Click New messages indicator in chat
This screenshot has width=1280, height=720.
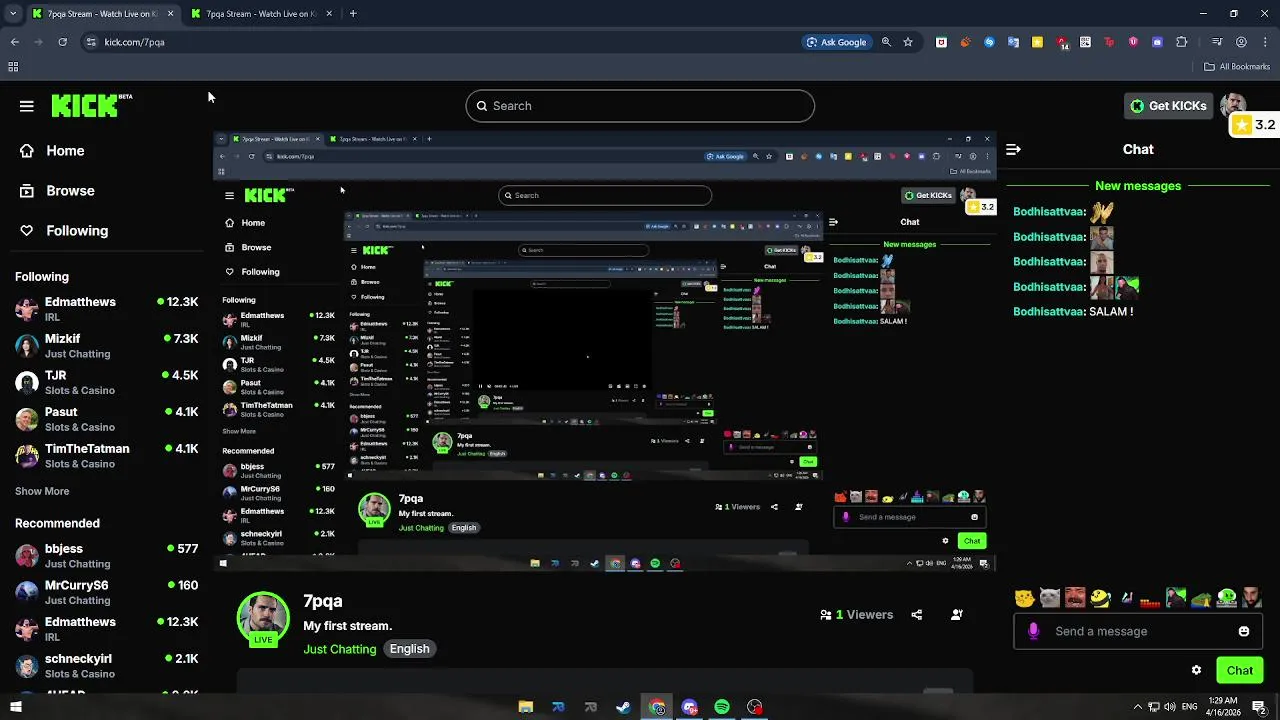(1138, 186)
